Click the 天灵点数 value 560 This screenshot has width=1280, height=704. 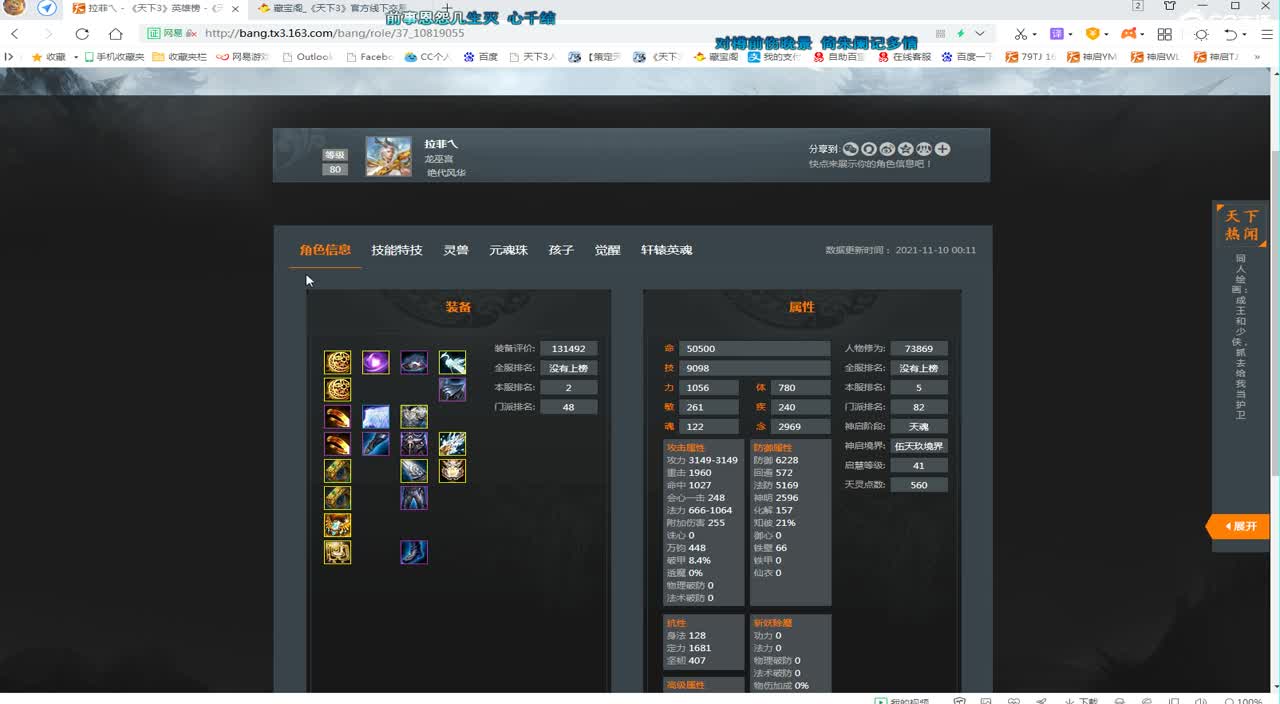point(919,485)
